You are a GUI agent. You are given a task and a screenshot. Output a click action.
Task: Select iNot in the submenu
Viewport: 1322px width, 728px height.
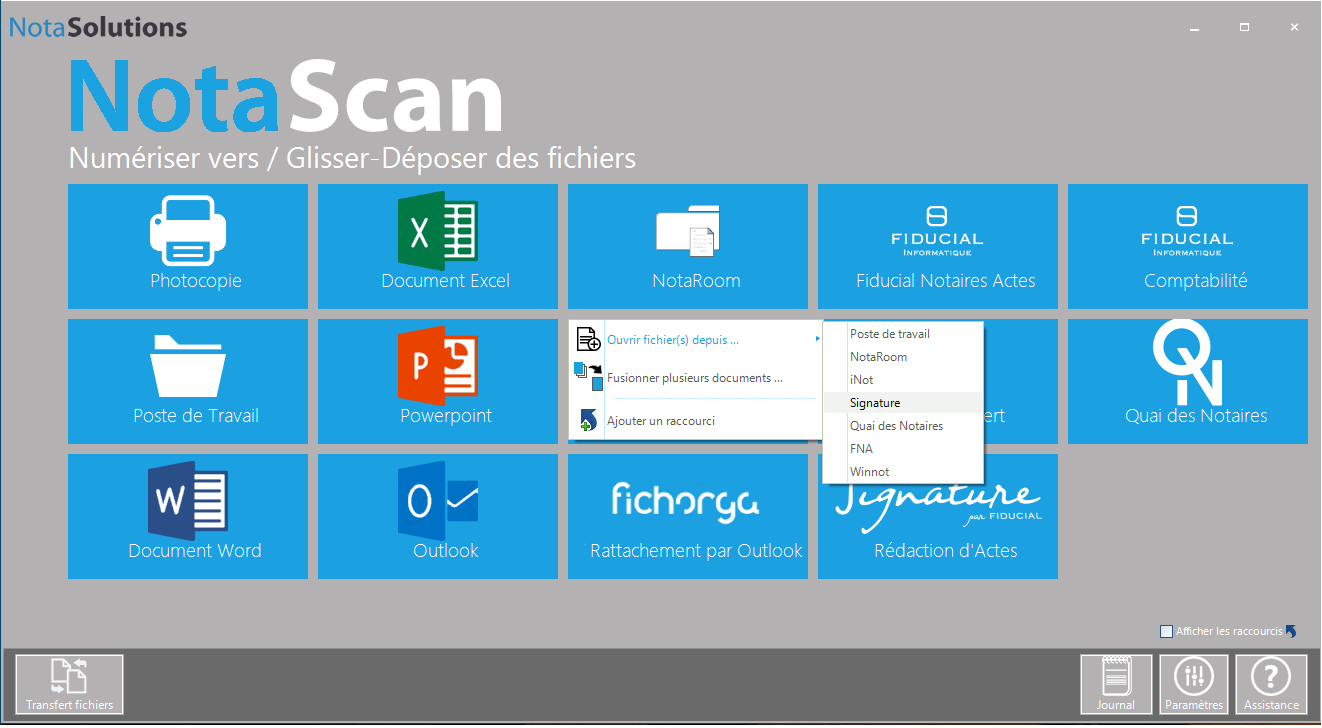(x=903, y=380)
